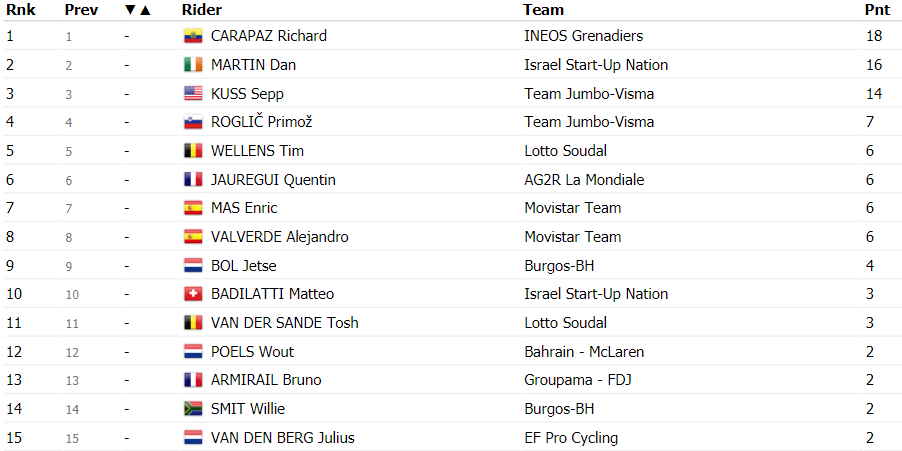Click Ecuador flag icon beside CARAPAZ Richard
This screenshot has height=451, width=902.
pos(193,36)
